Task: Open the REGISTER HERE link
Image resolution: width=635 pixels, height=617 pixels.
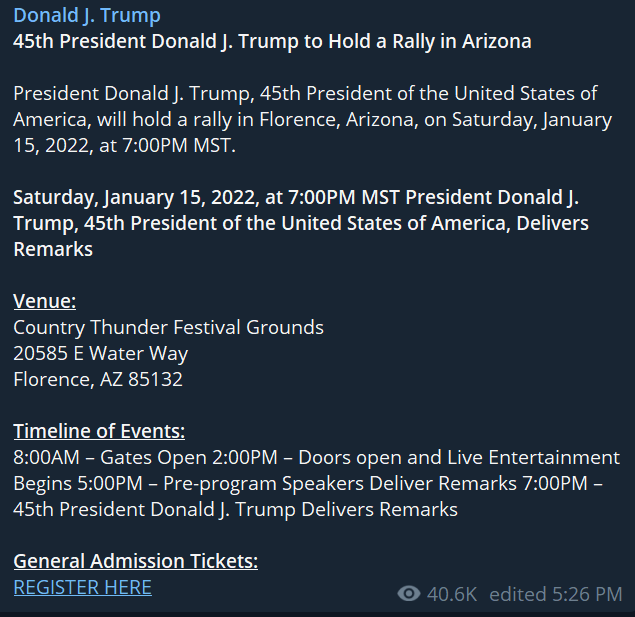Action: click(x=82, y=587)
